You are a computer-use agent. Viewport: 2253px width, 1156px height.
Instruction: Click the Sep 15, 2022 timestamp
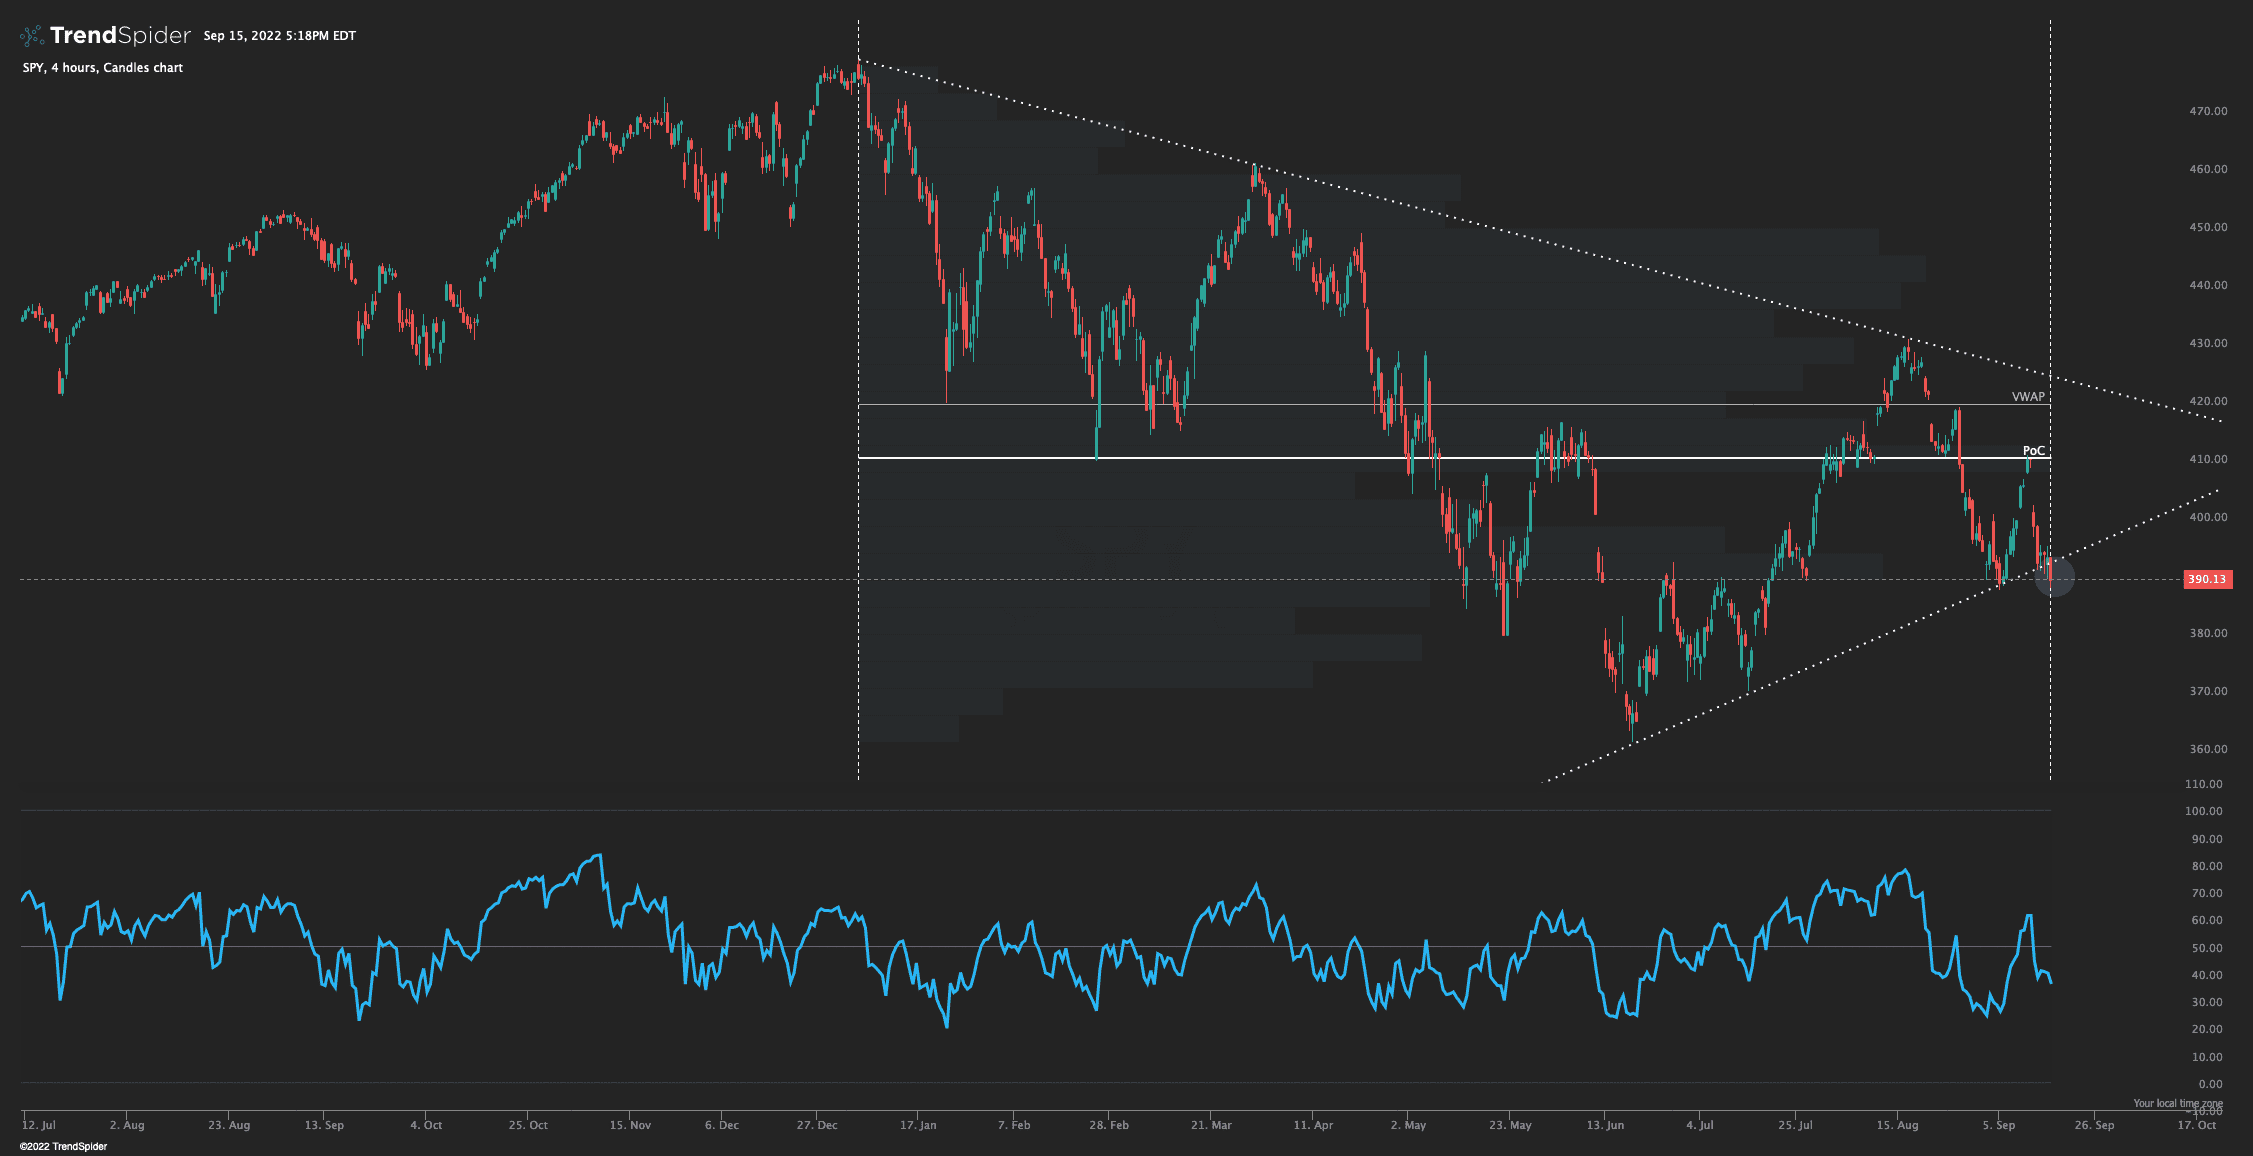279,36
